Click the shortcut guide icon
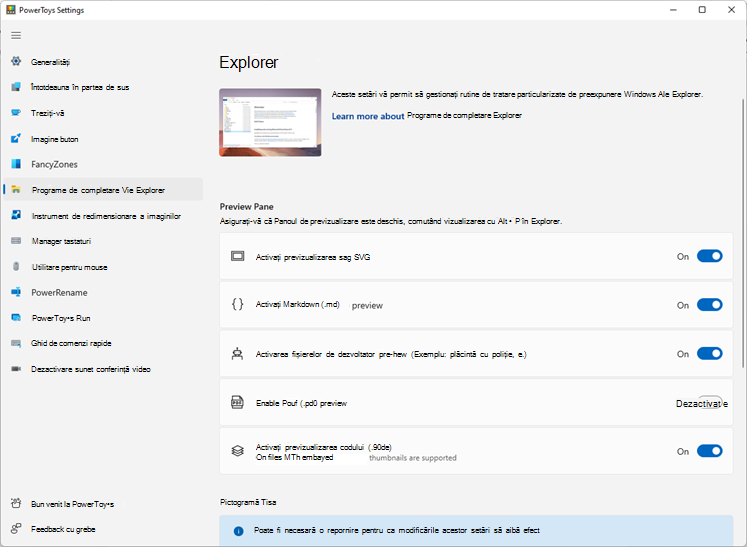The image size is (747, 547). tap(16, 343)
